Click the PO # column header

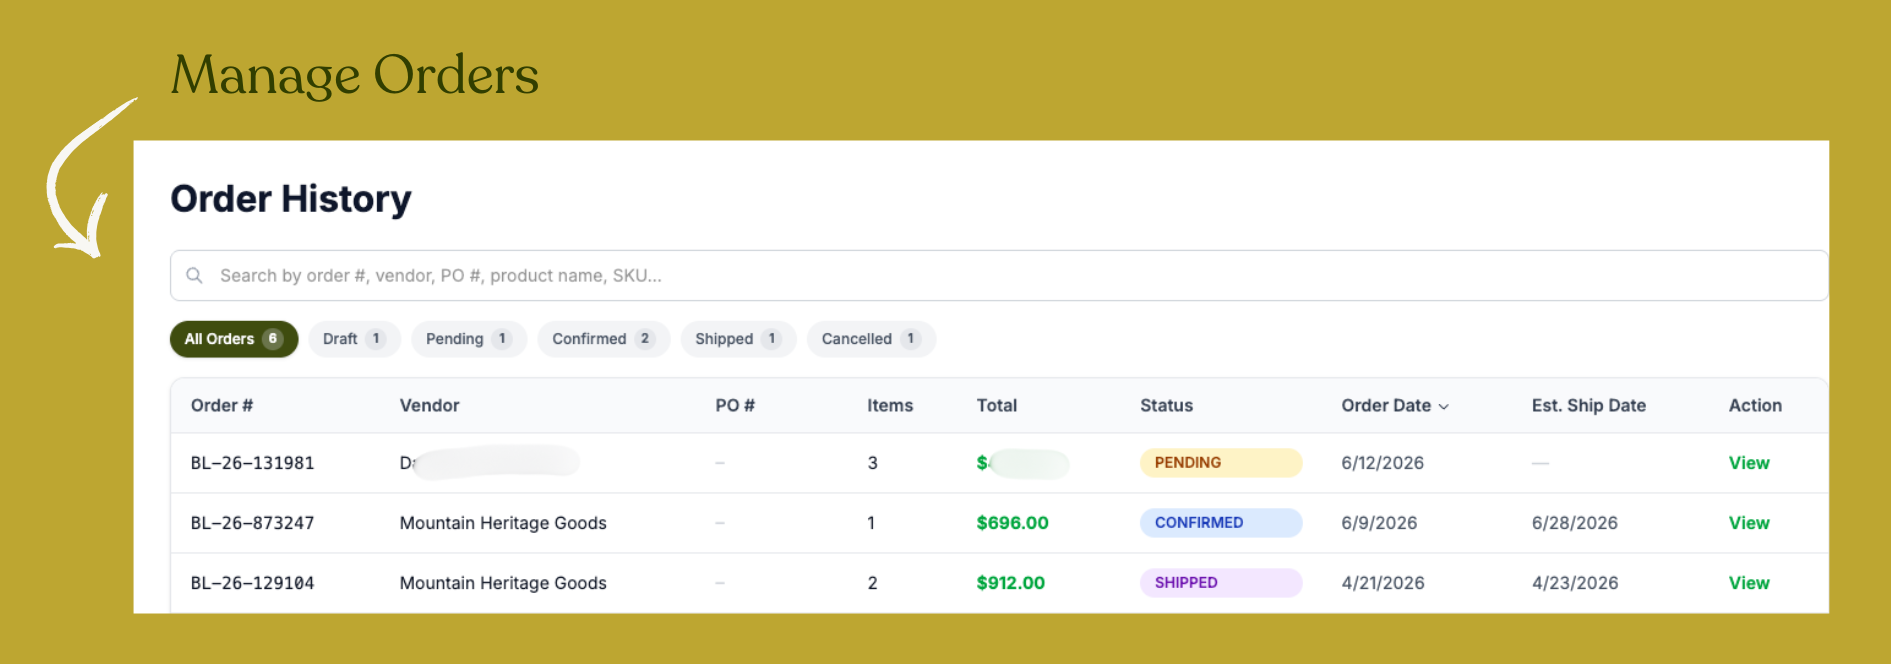point(735,405)
